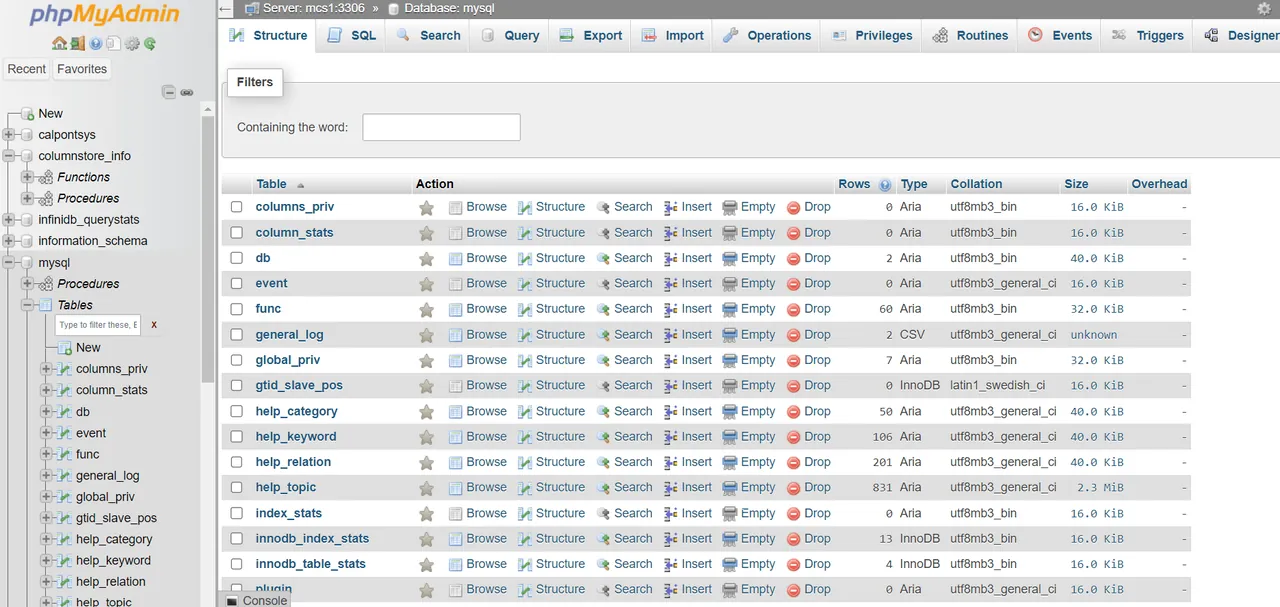
Task: Open the Export tab
Action: 591,35
